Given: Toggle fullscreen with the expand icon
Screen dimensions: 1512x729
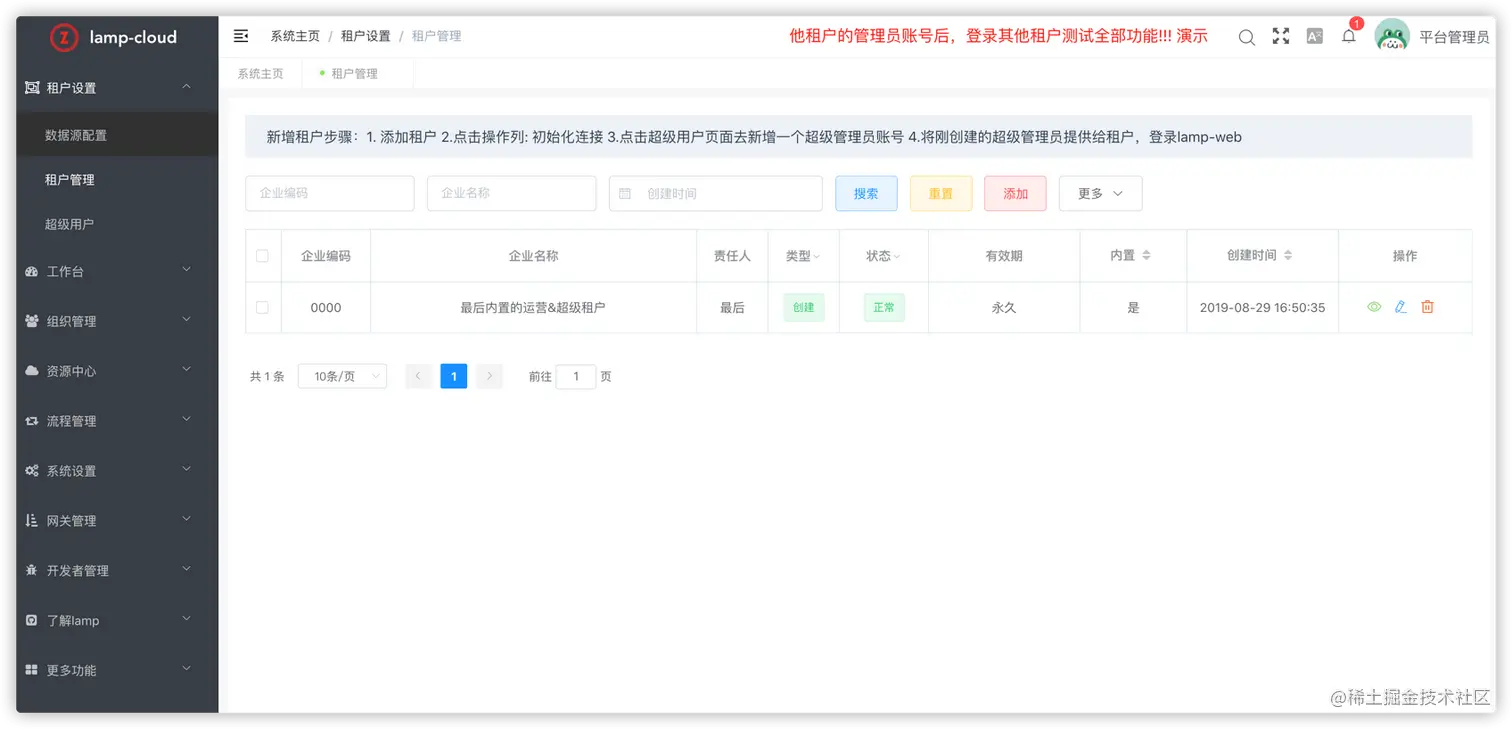Looking at the screenshot, I should tap(1281, 36).
